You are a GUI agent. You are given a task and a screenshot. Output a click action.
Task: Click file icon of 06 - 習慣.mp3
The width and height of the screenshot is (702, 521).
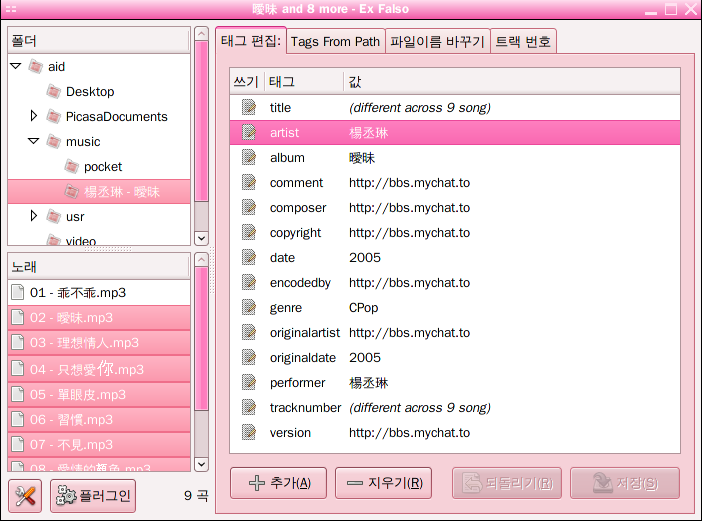[18, 419]
